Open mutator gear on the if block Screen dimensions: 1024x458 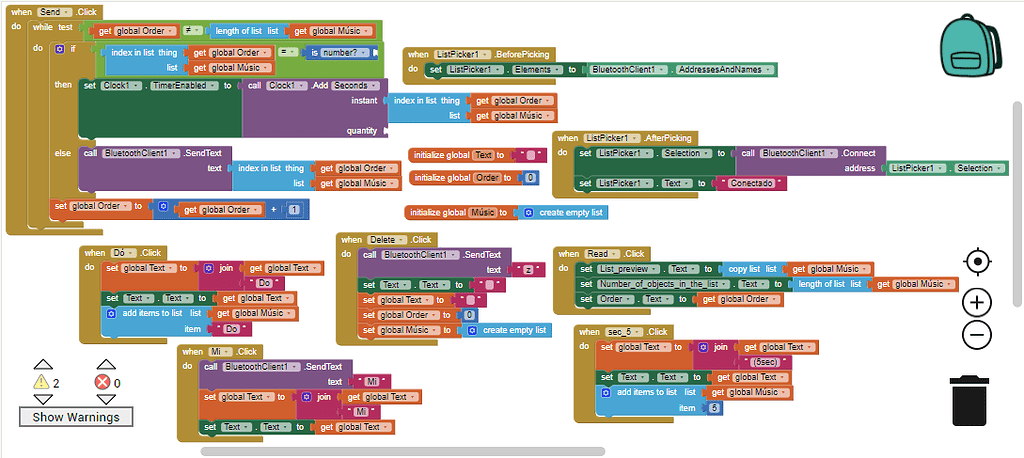(x=59, y=49)
